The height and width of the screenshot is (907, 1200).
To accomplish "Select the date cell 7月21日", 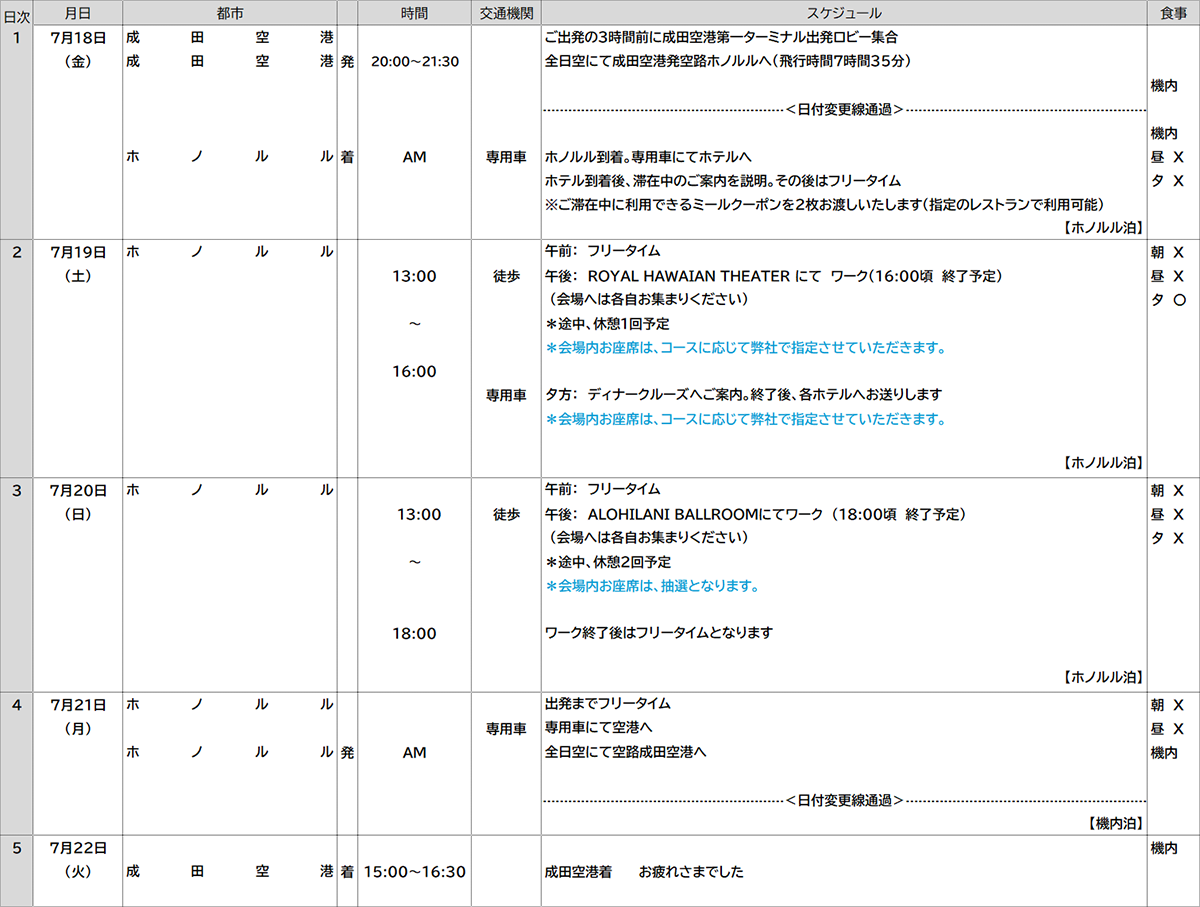I will [78, 704].
